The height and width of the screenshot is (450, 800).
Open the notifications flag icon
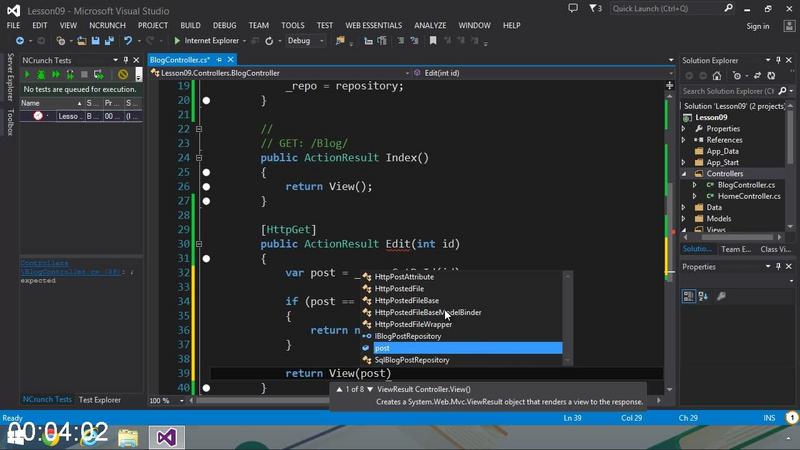click(595, 8)
